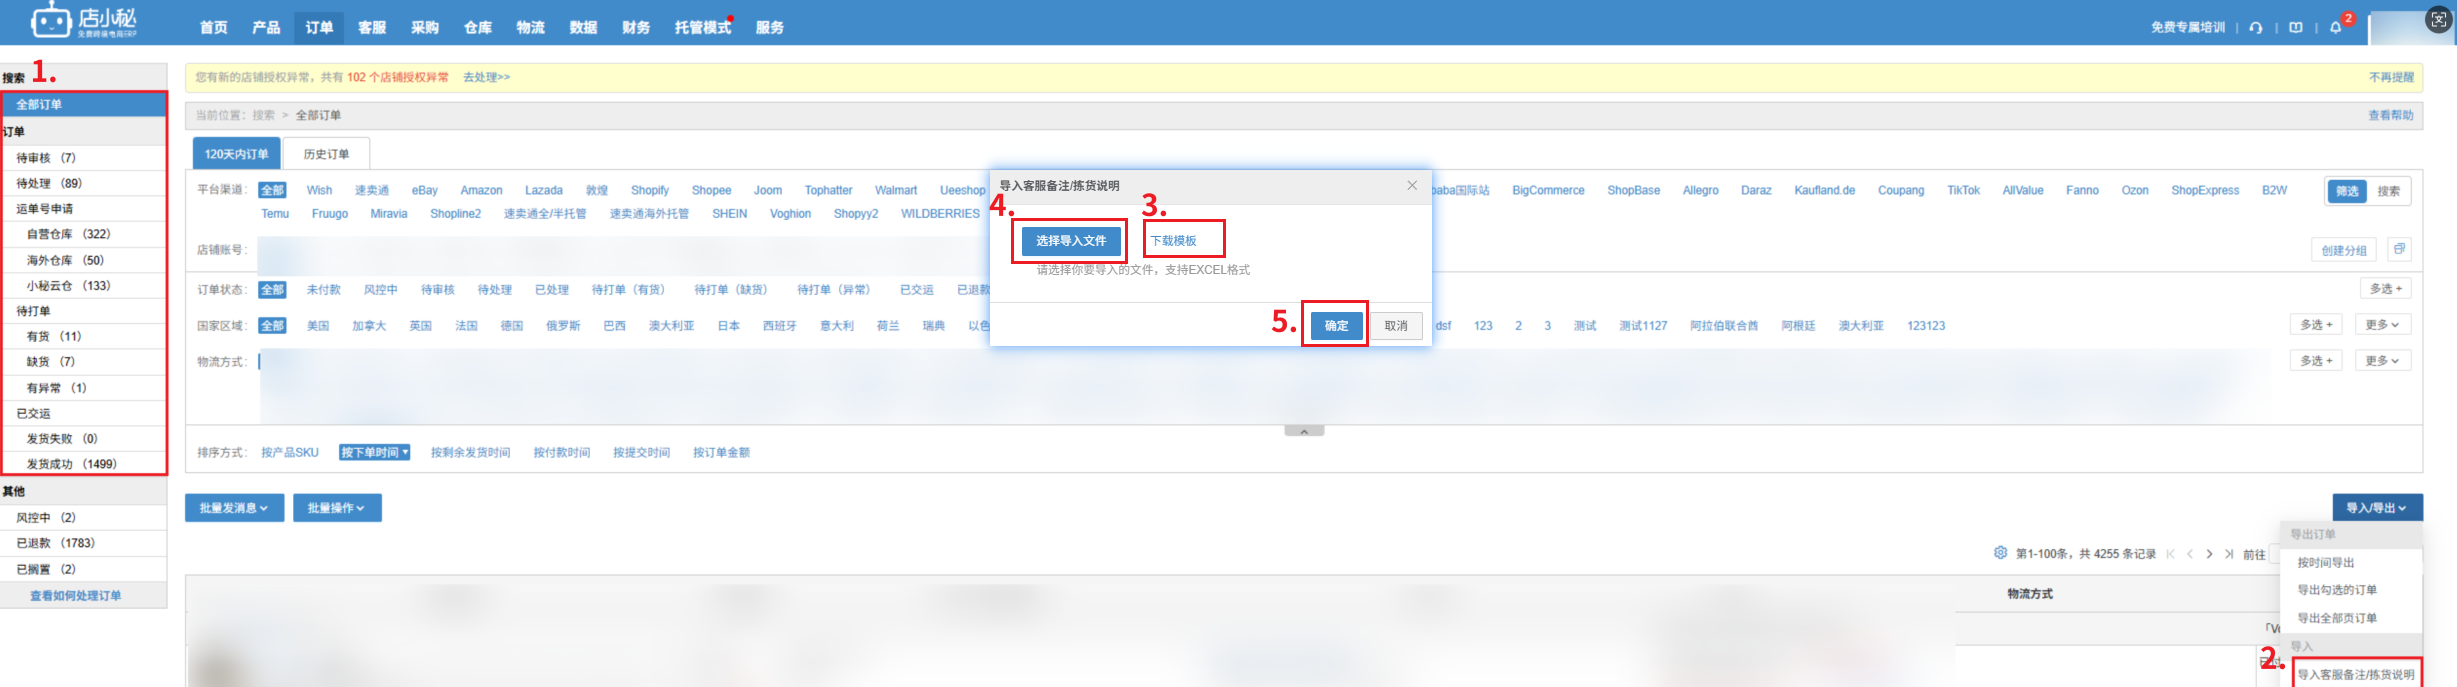Go to first page of records
This screenshot has height=687, width=2457.
2170,554
